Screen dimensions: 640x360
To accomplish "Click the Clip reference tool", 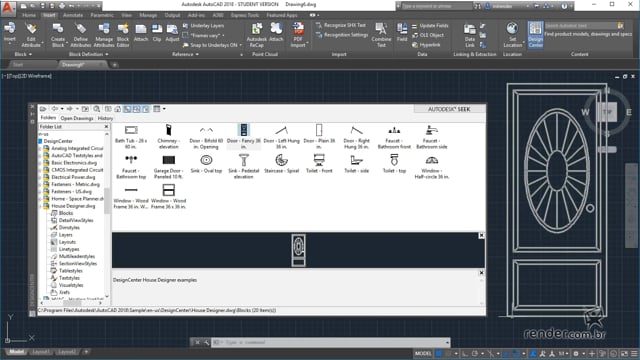I will [x=157, y=32].
